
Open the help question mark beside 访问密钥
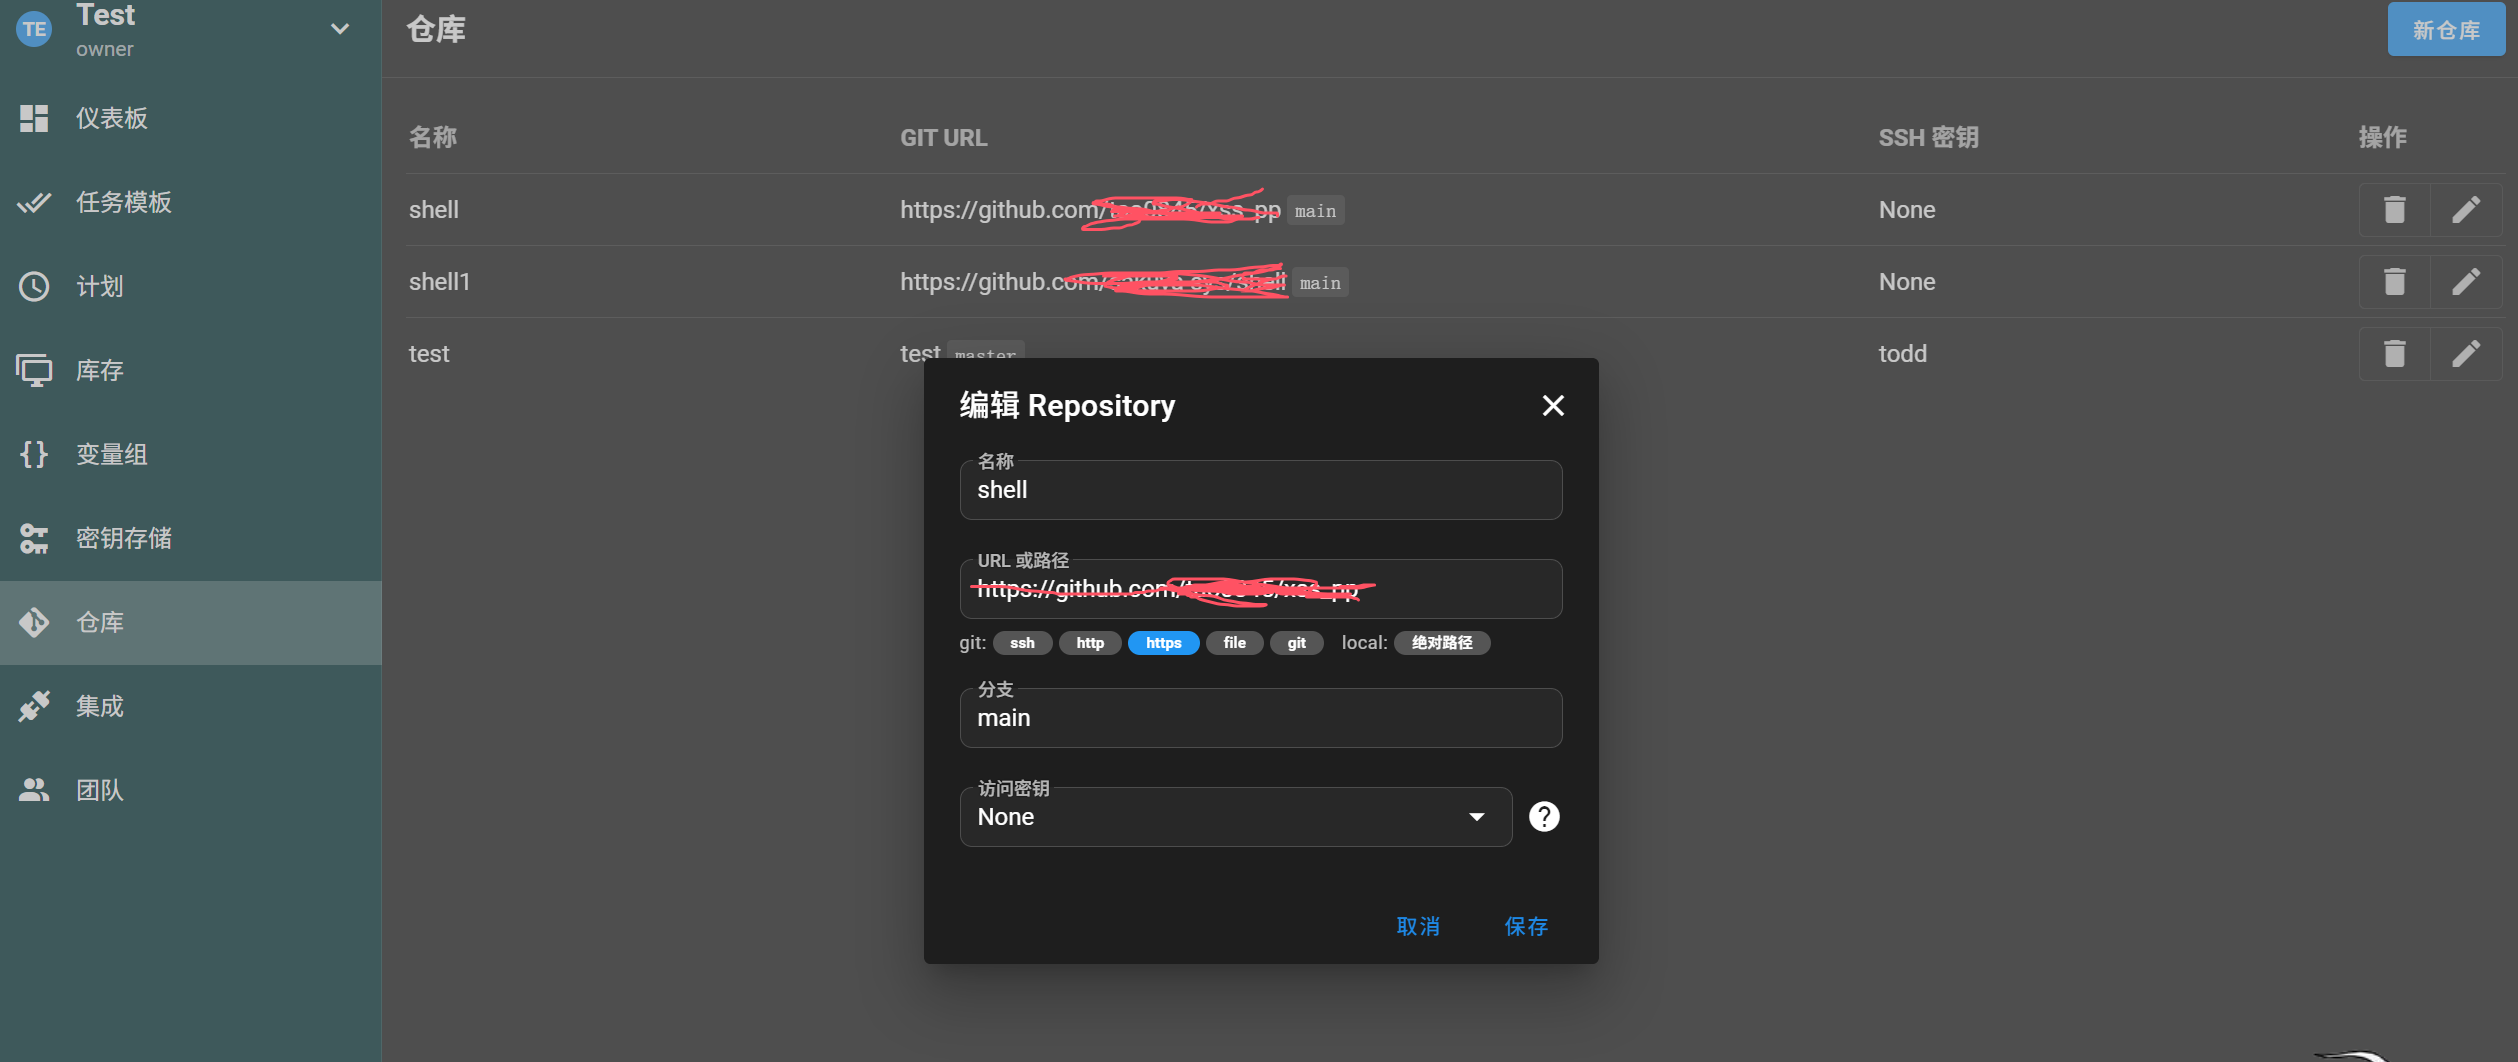point(1544,817)
